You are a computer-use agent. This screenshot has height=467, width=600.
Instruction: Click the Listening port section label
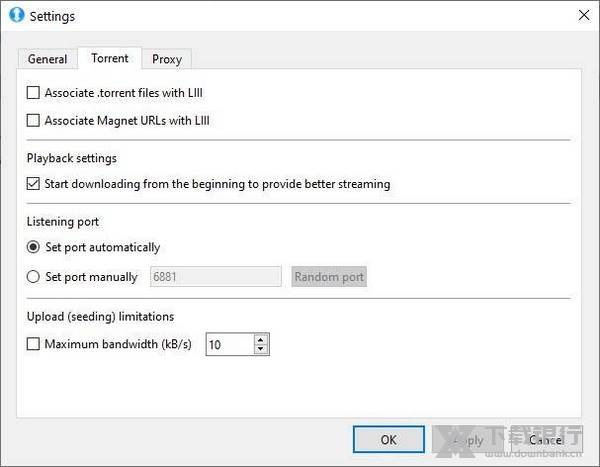coord(62,221)
